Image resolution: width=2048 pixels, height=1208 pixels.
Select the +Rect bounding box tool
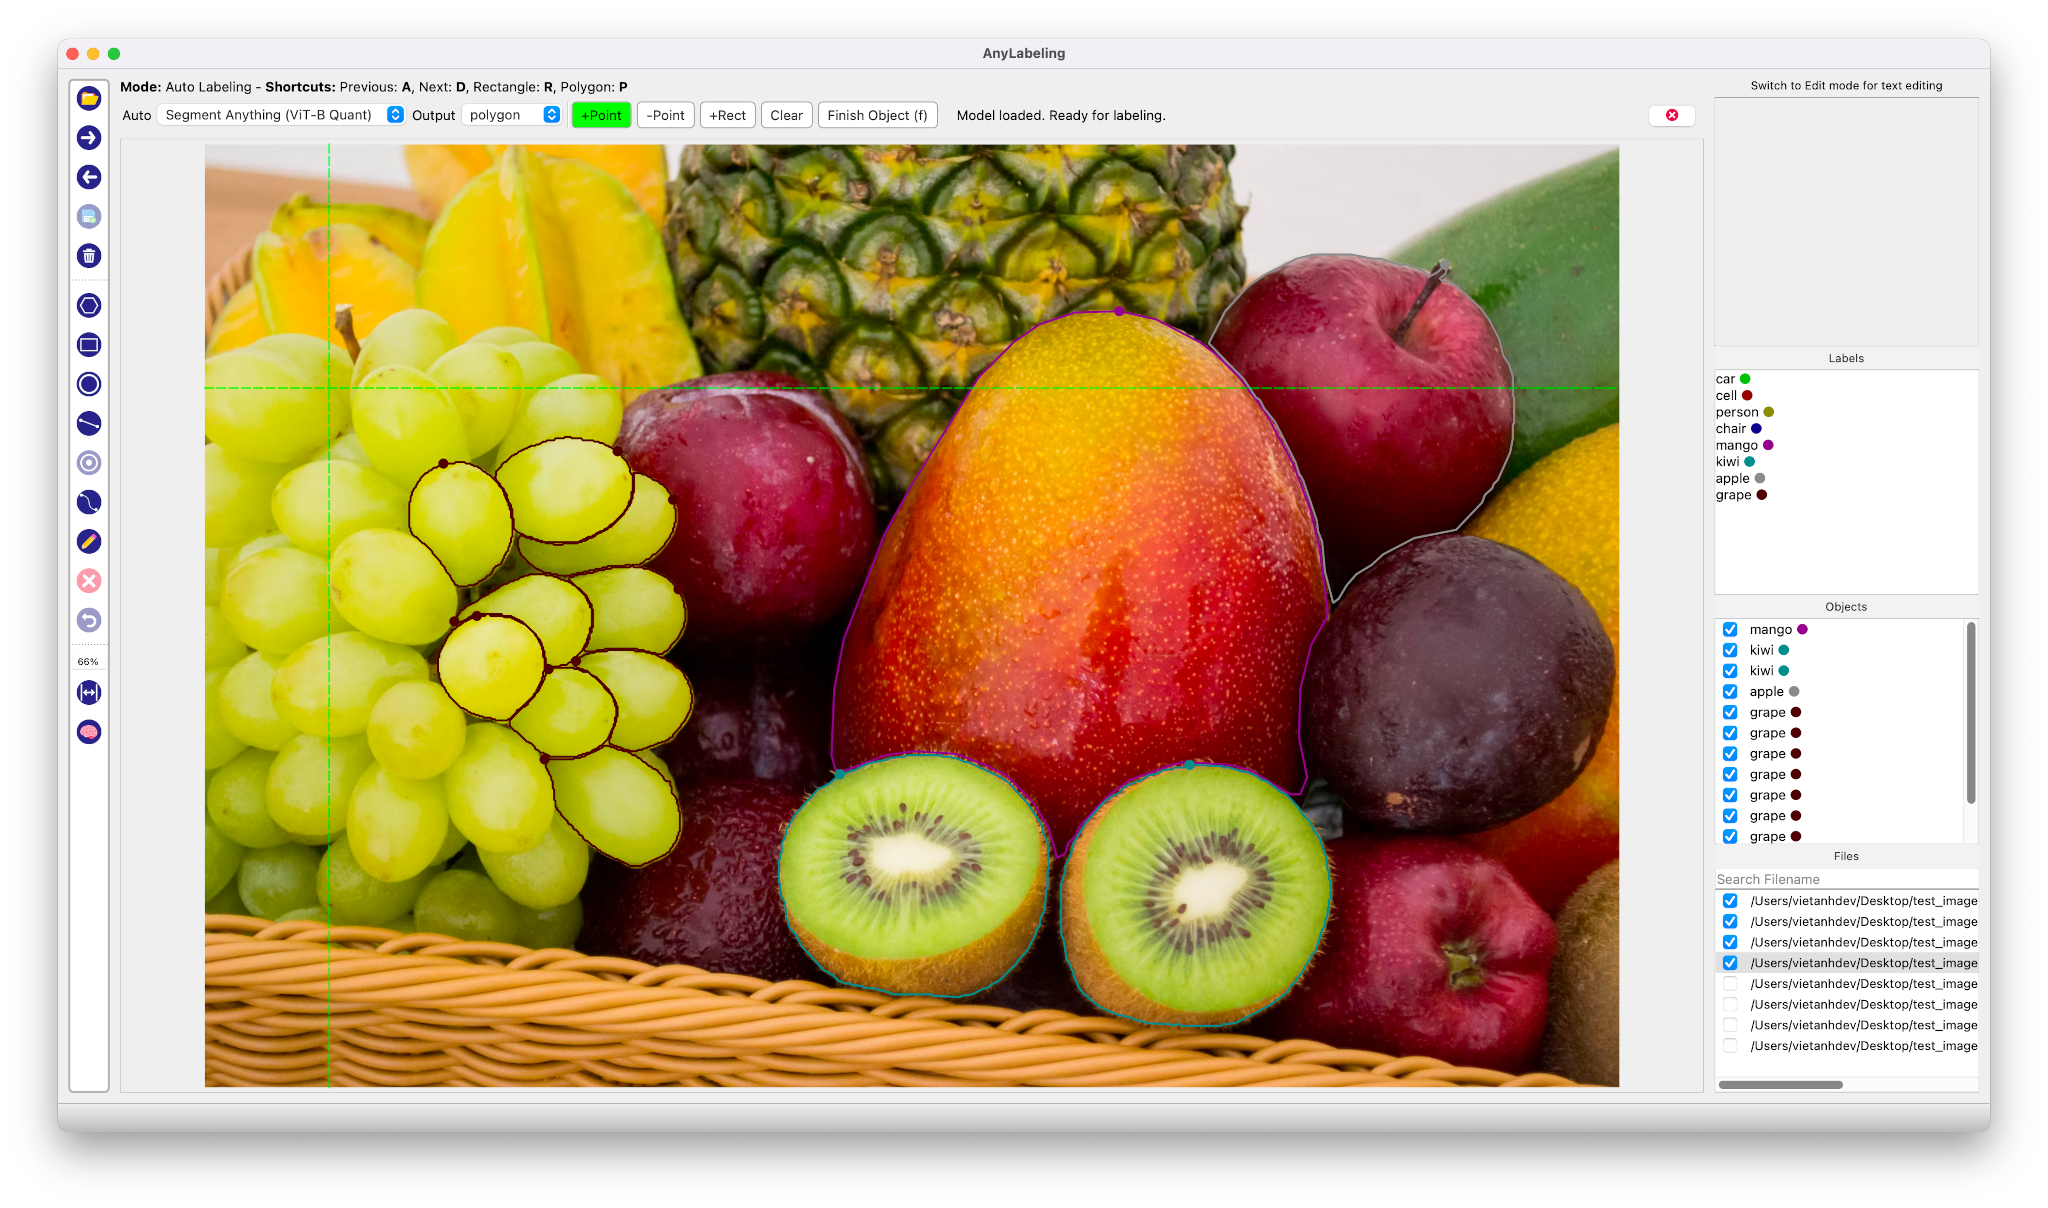coord(726,115)
